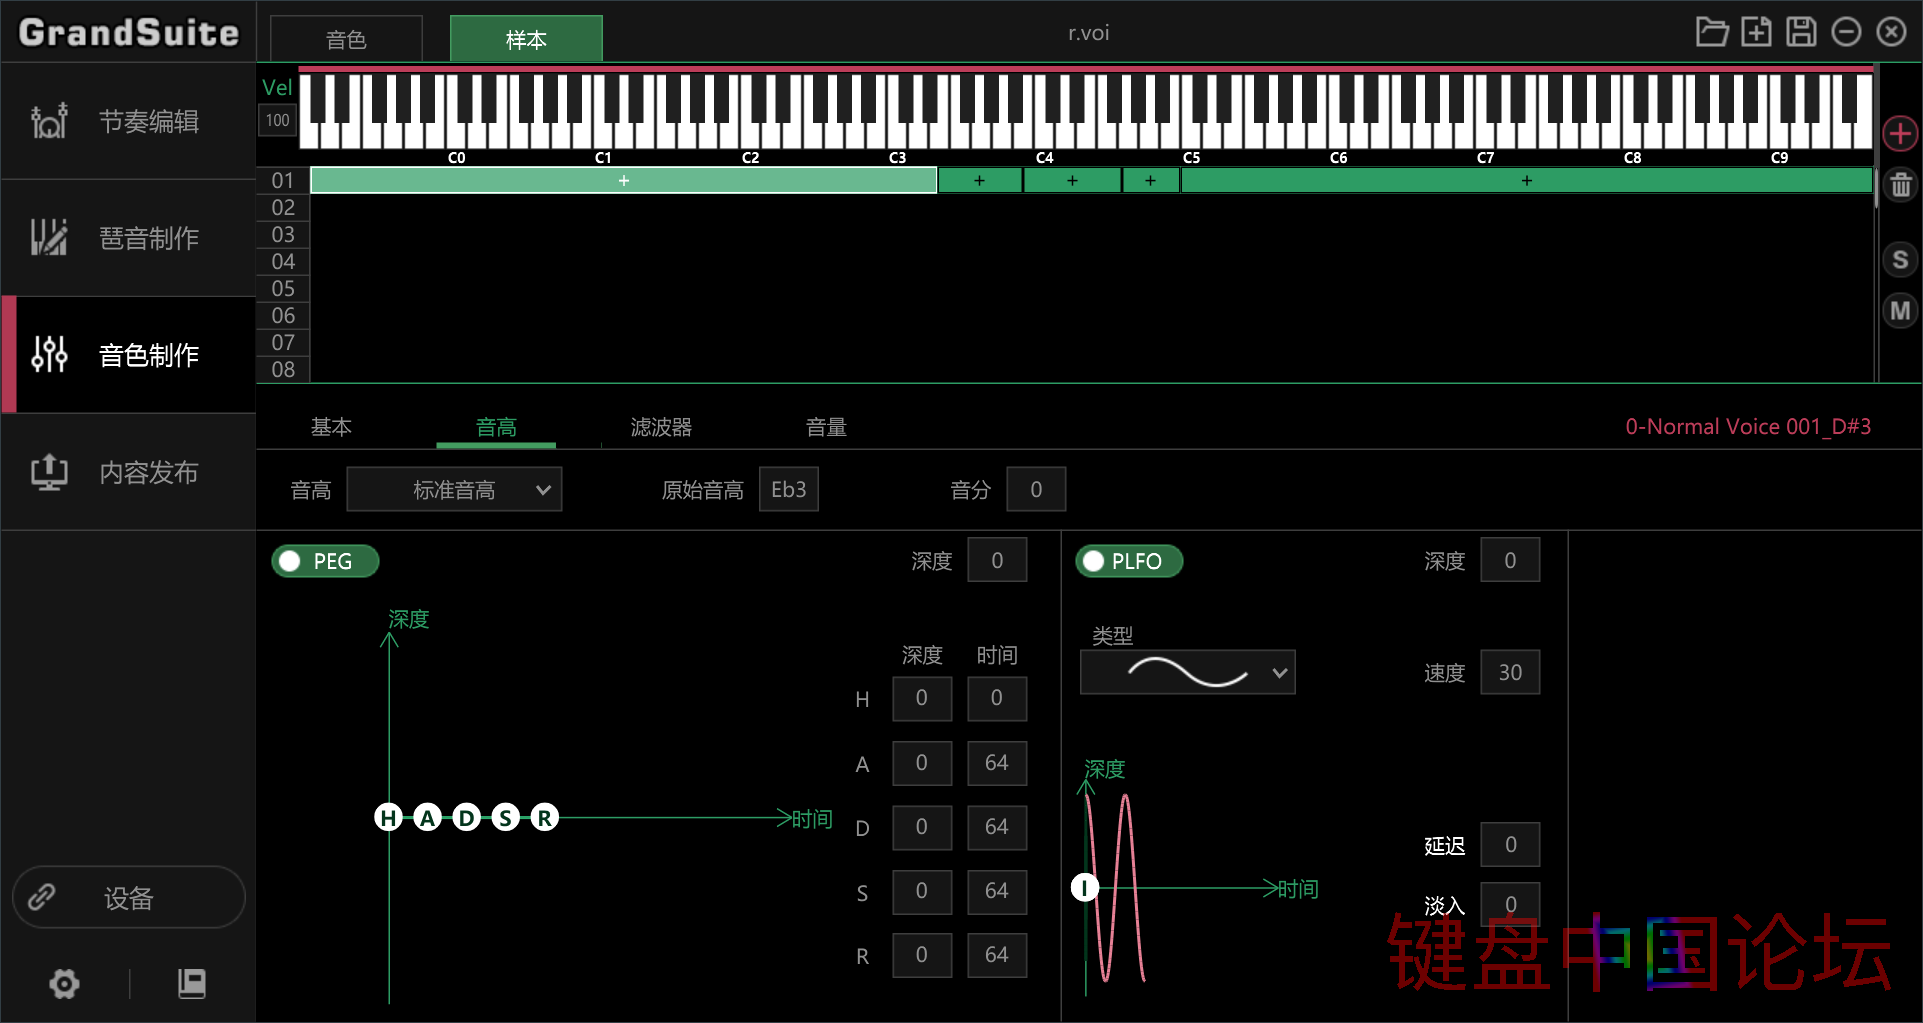Screen dimensions: 1923x1023
Task: Select layer row 05
Action: pyautogui.click(x=283, y=289)
